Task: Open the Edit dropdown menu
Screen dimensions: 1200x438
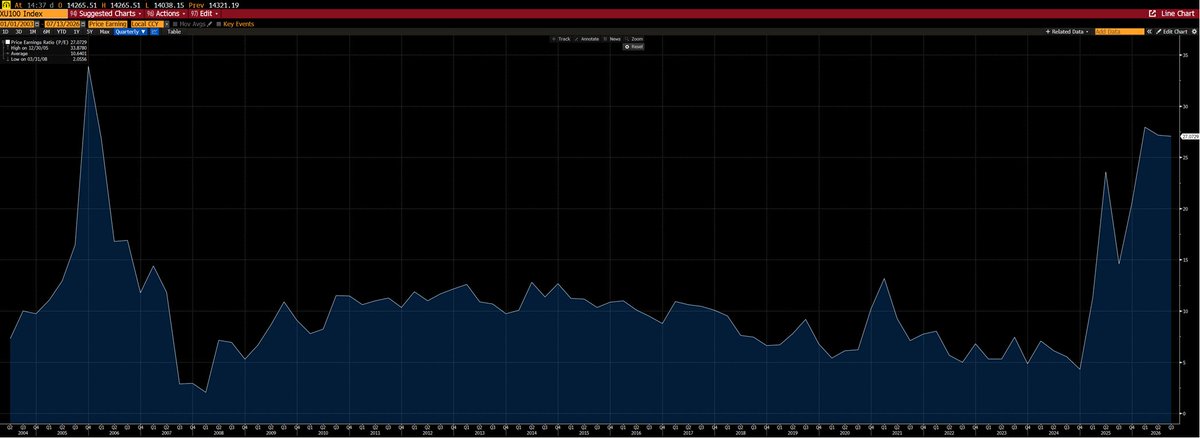Action: click(204, 14)
